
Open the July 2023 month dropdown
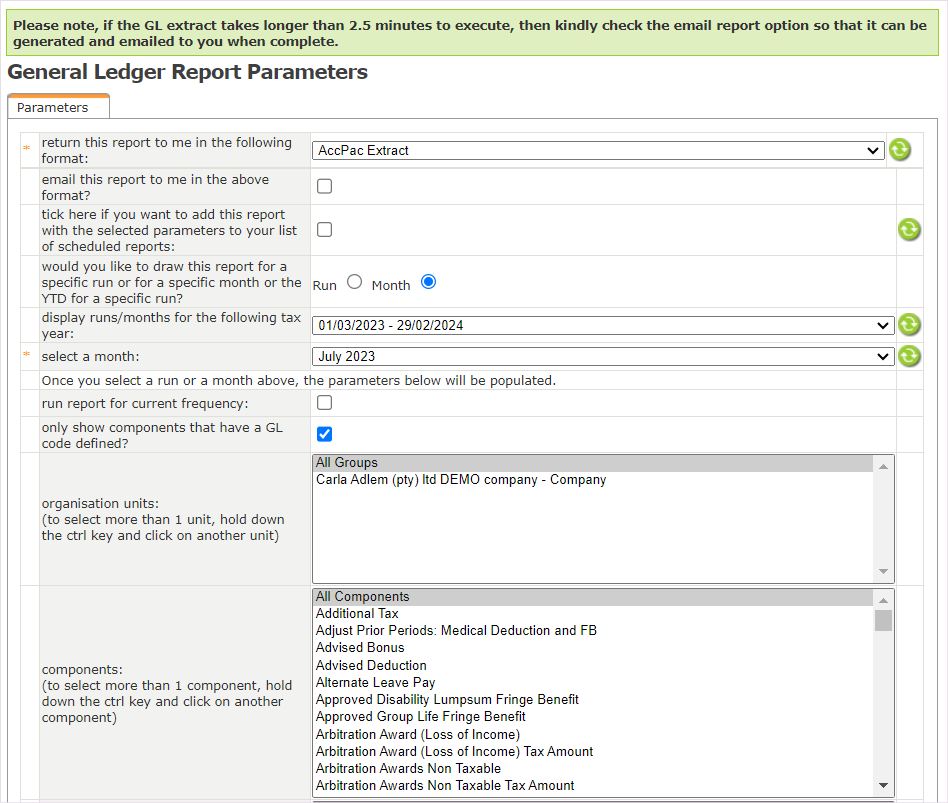[603, 356]
